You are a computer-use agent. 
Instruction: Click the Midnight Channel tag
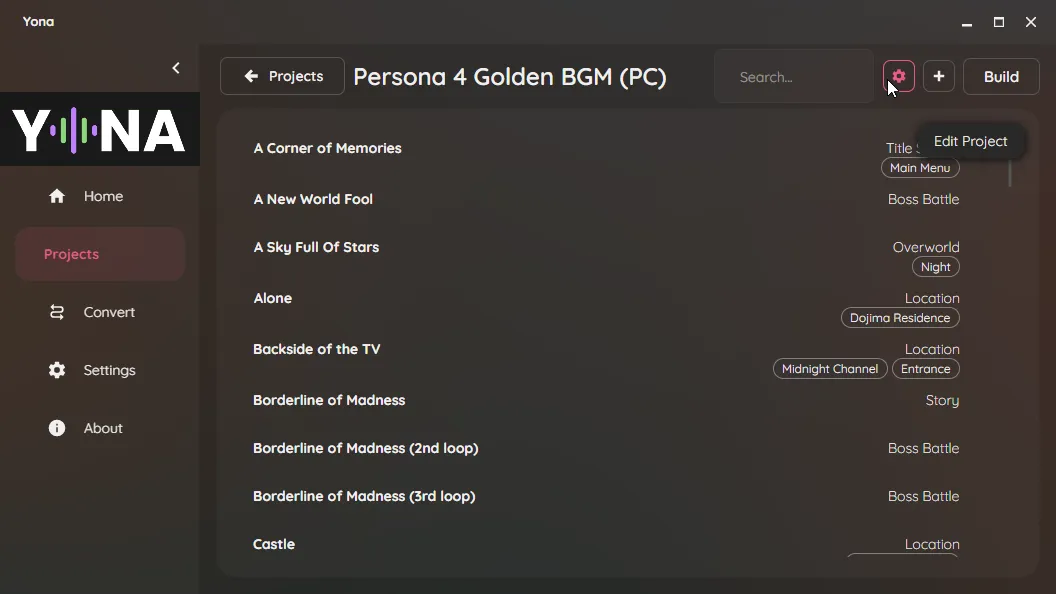click(x=830, y=369)
